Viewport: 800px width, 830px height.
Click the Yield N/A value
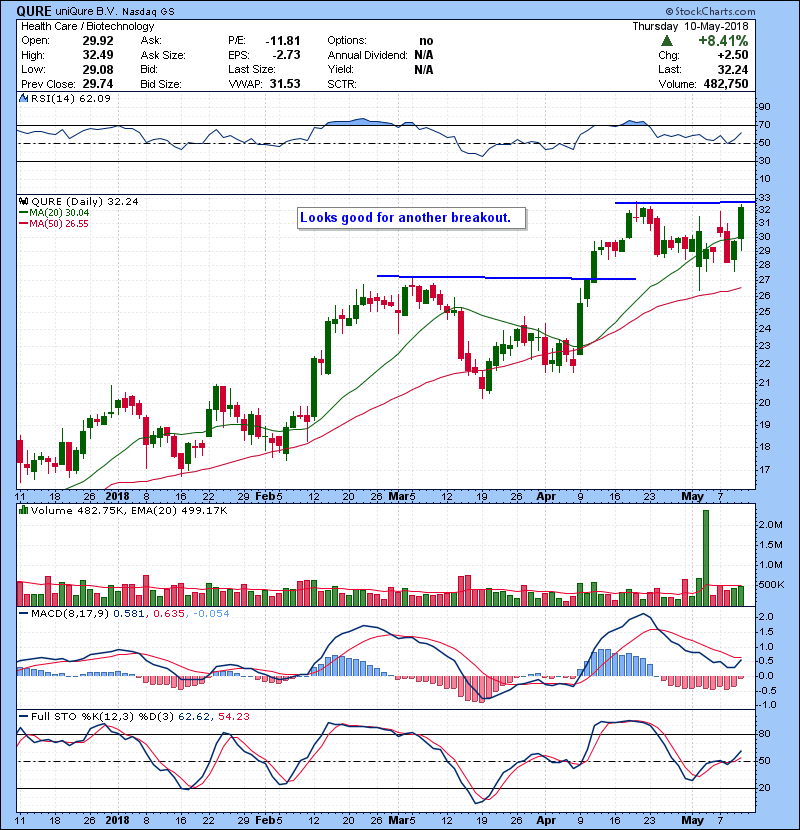[424, 69]
